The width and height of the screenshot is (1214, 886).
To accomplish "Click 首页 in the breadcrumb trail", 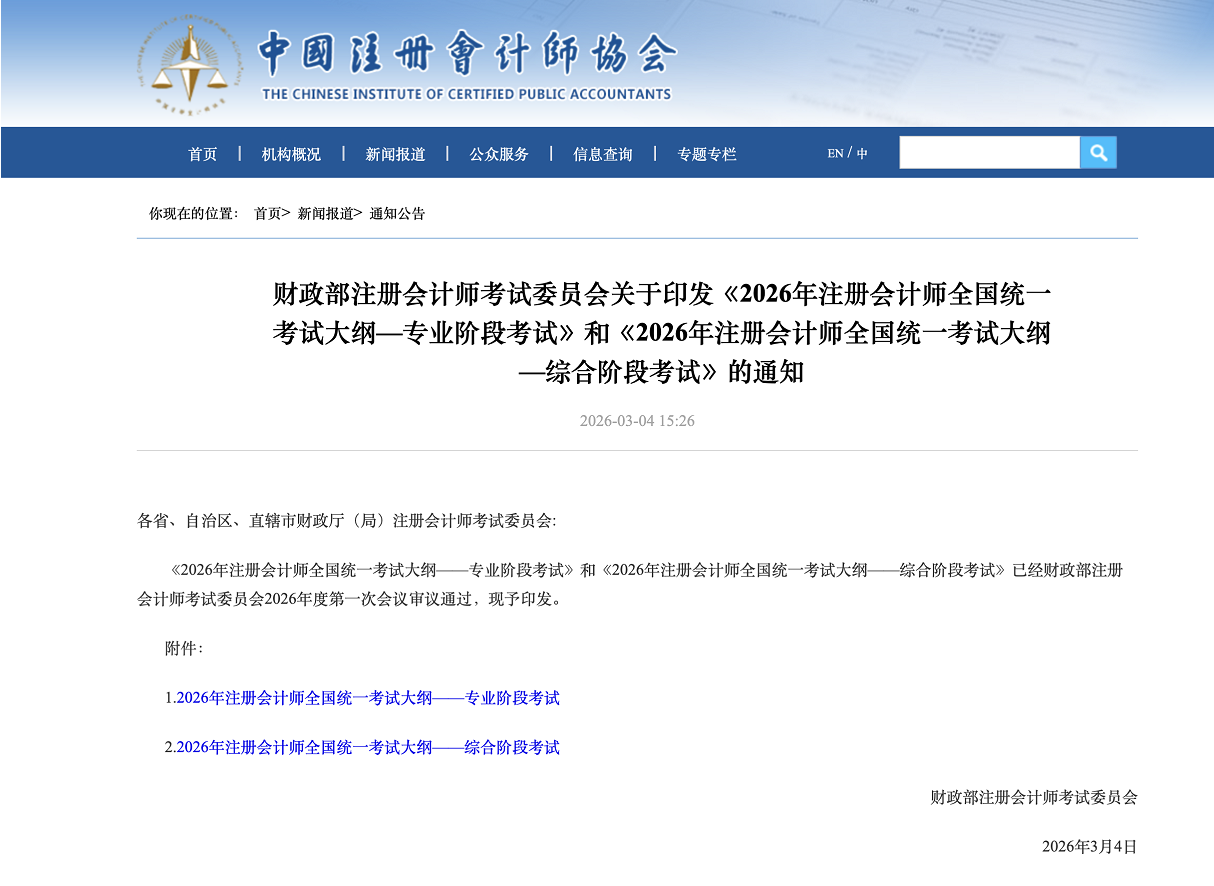I will pos(267,213).
